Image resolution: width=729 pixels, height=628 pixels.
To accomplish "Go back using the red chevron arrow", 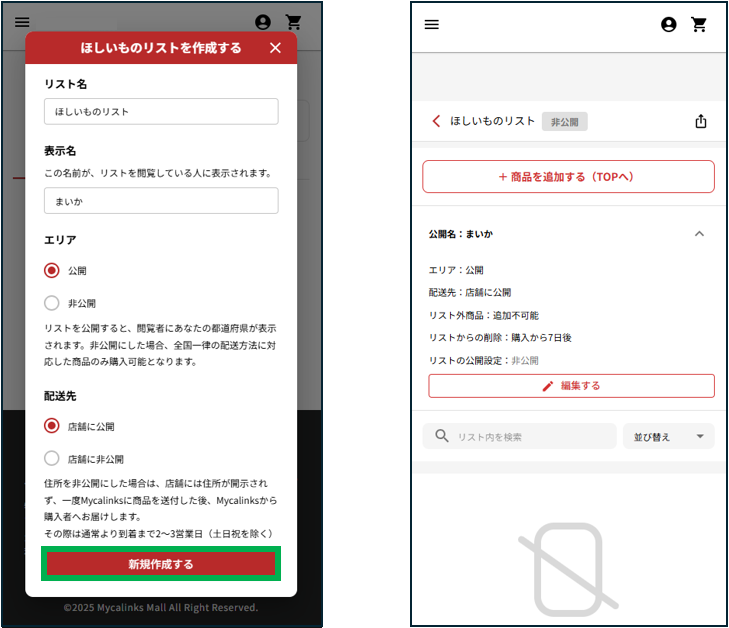I will 436,121.
